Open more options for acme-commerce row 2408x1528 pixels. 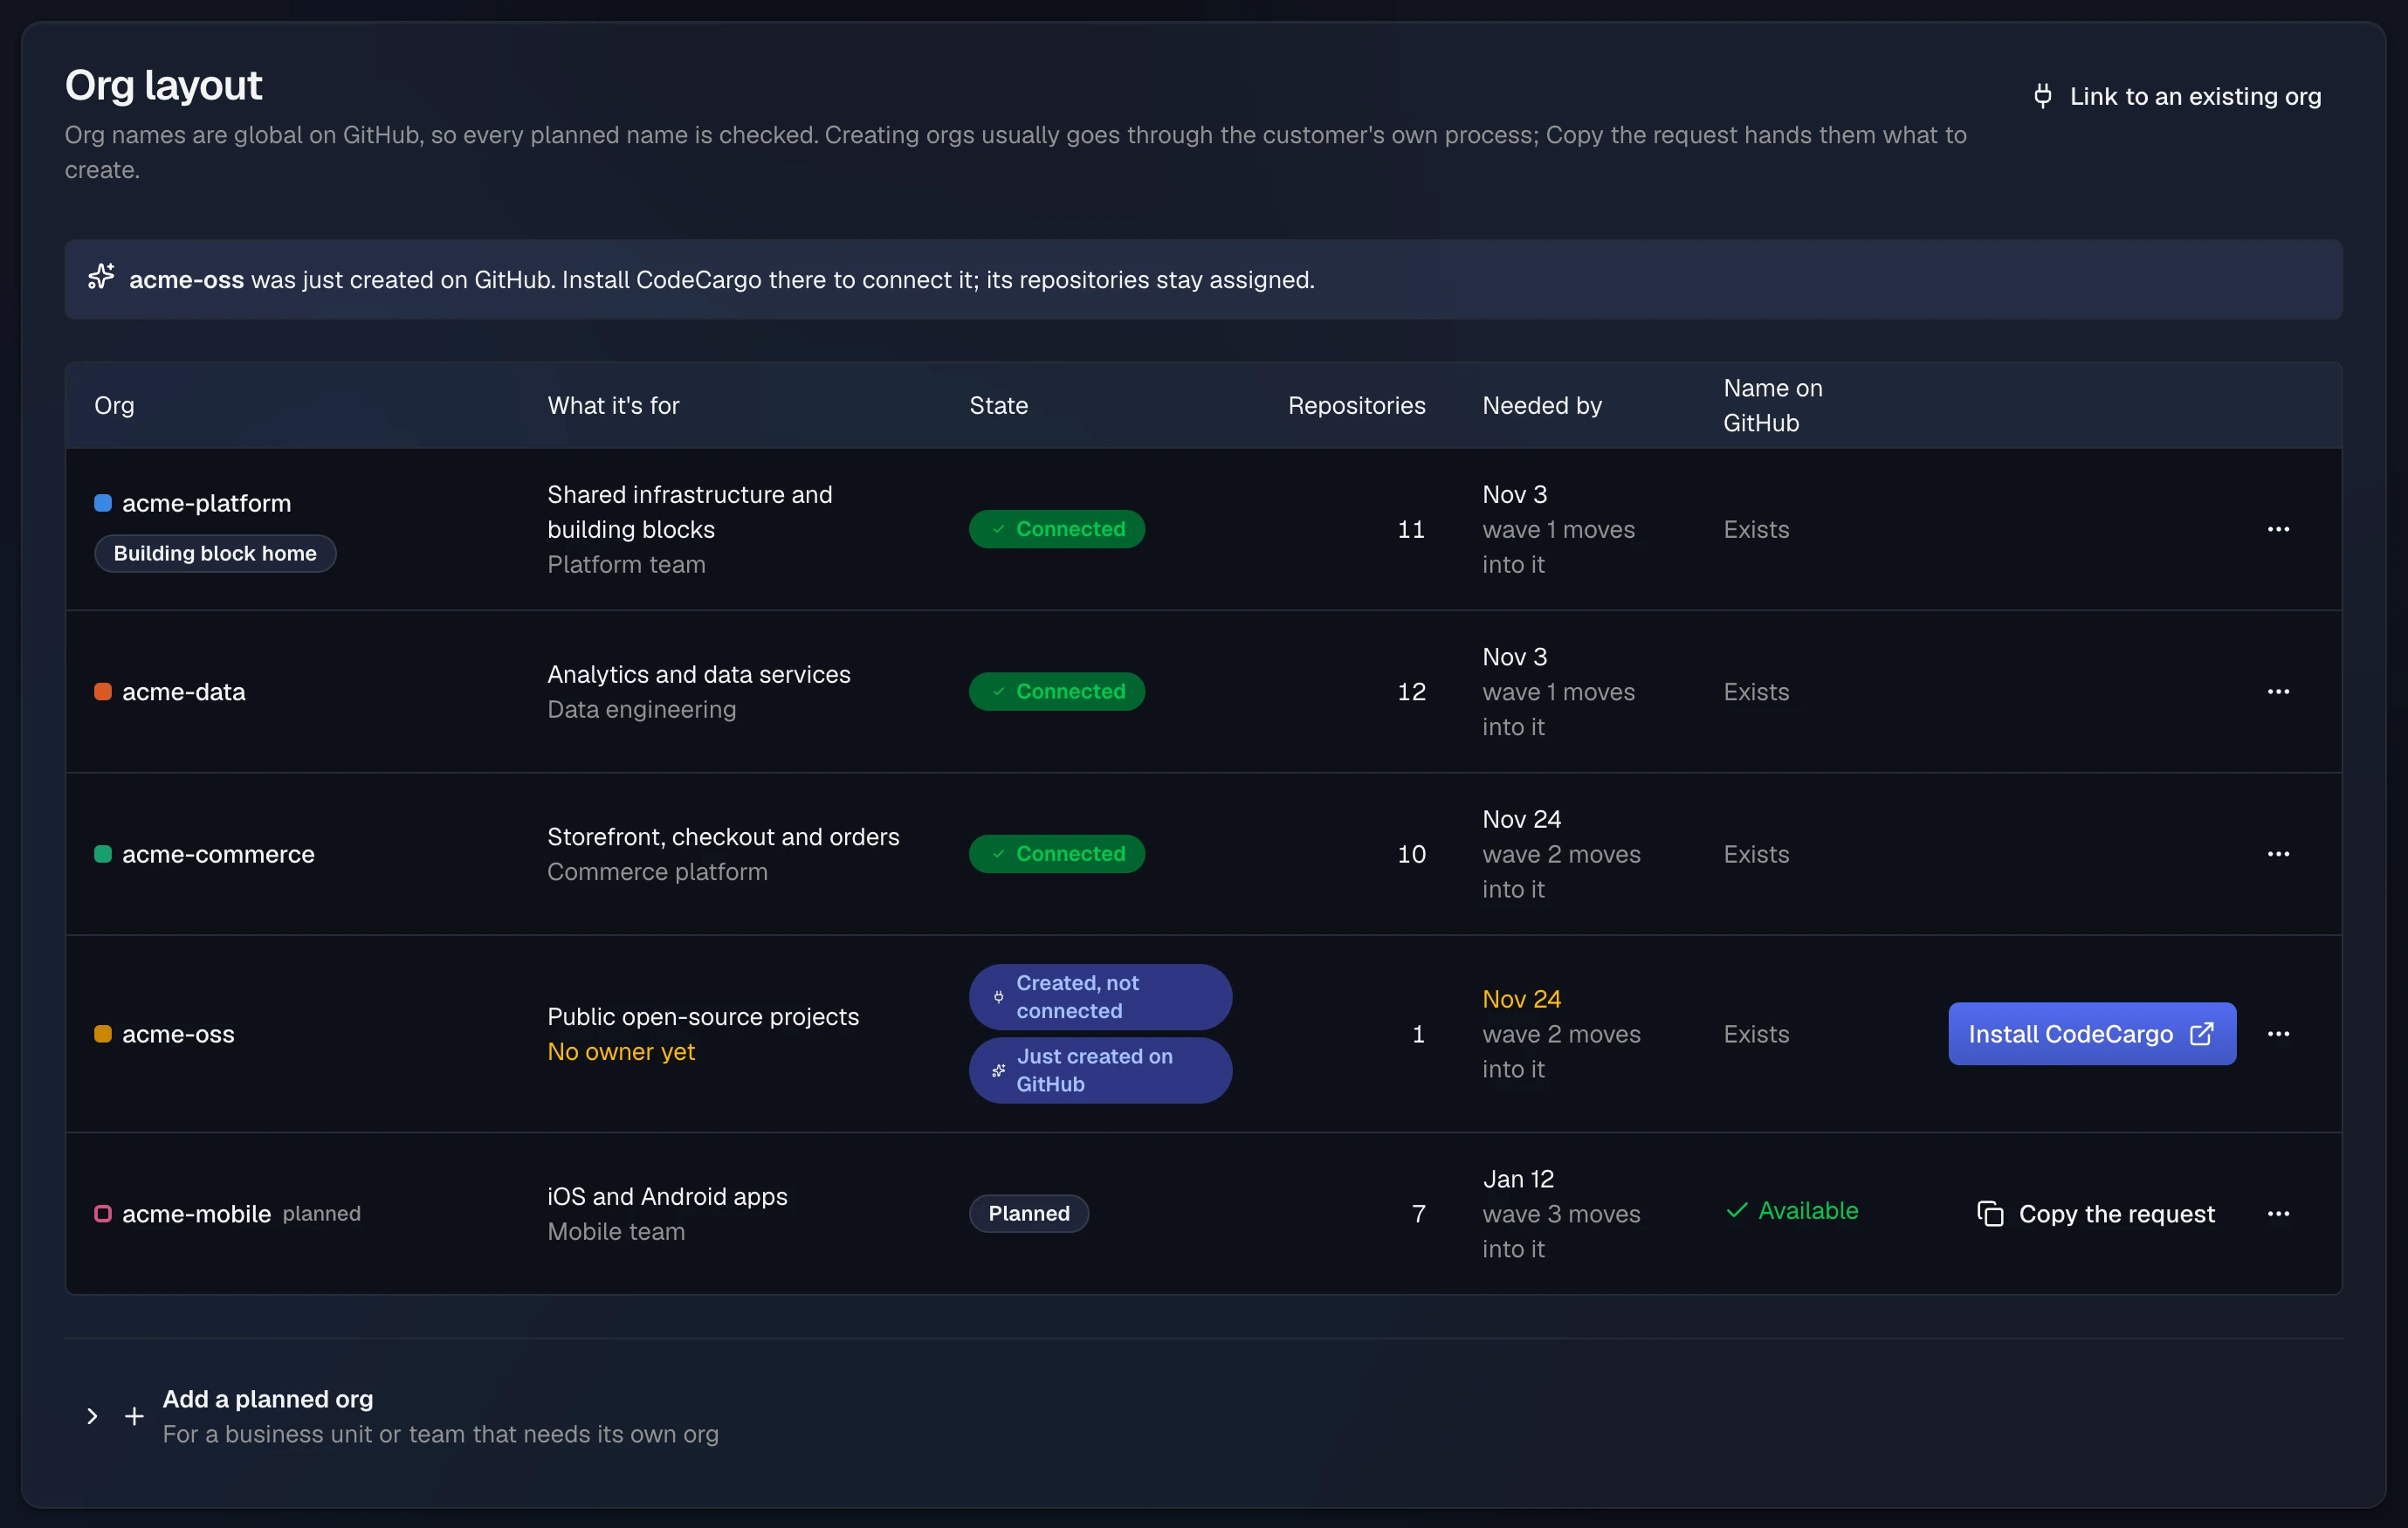coord(2278,854)
